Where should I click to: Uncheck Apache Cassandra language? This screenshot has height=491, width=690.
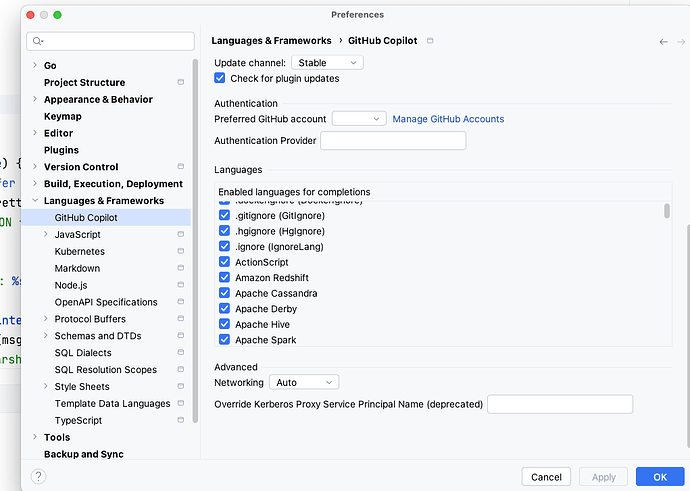pyautogui.click(x=224, y=293)
